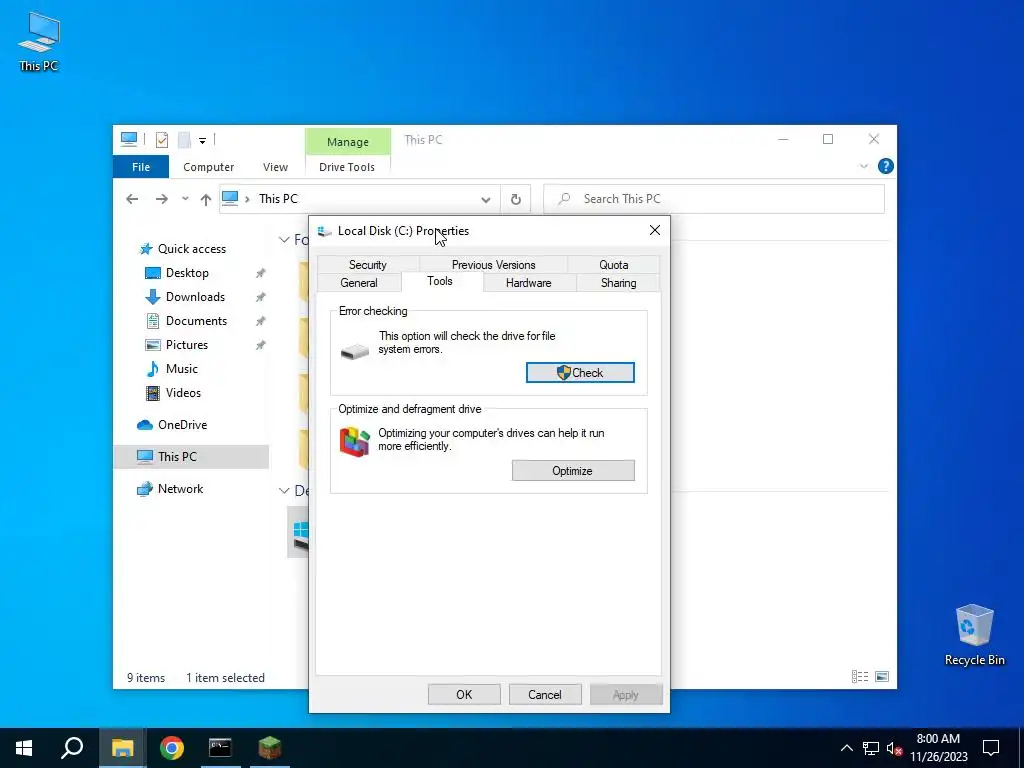Image resolution: width=1024 pixels, height=768 pixels.
Task: Click This PC address bar path
Action: [278, 199]
